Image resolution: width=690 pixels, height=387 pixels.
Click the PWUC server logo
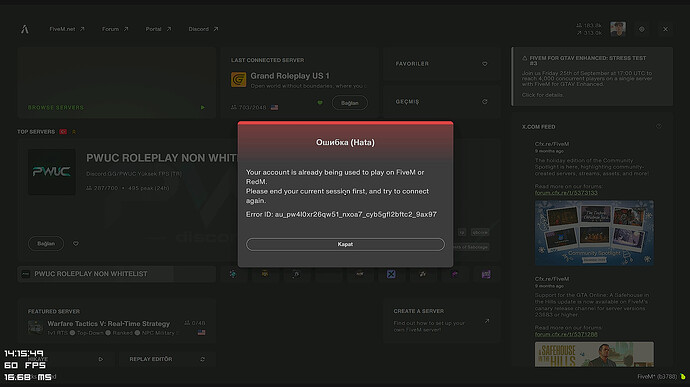pos(51,172)
